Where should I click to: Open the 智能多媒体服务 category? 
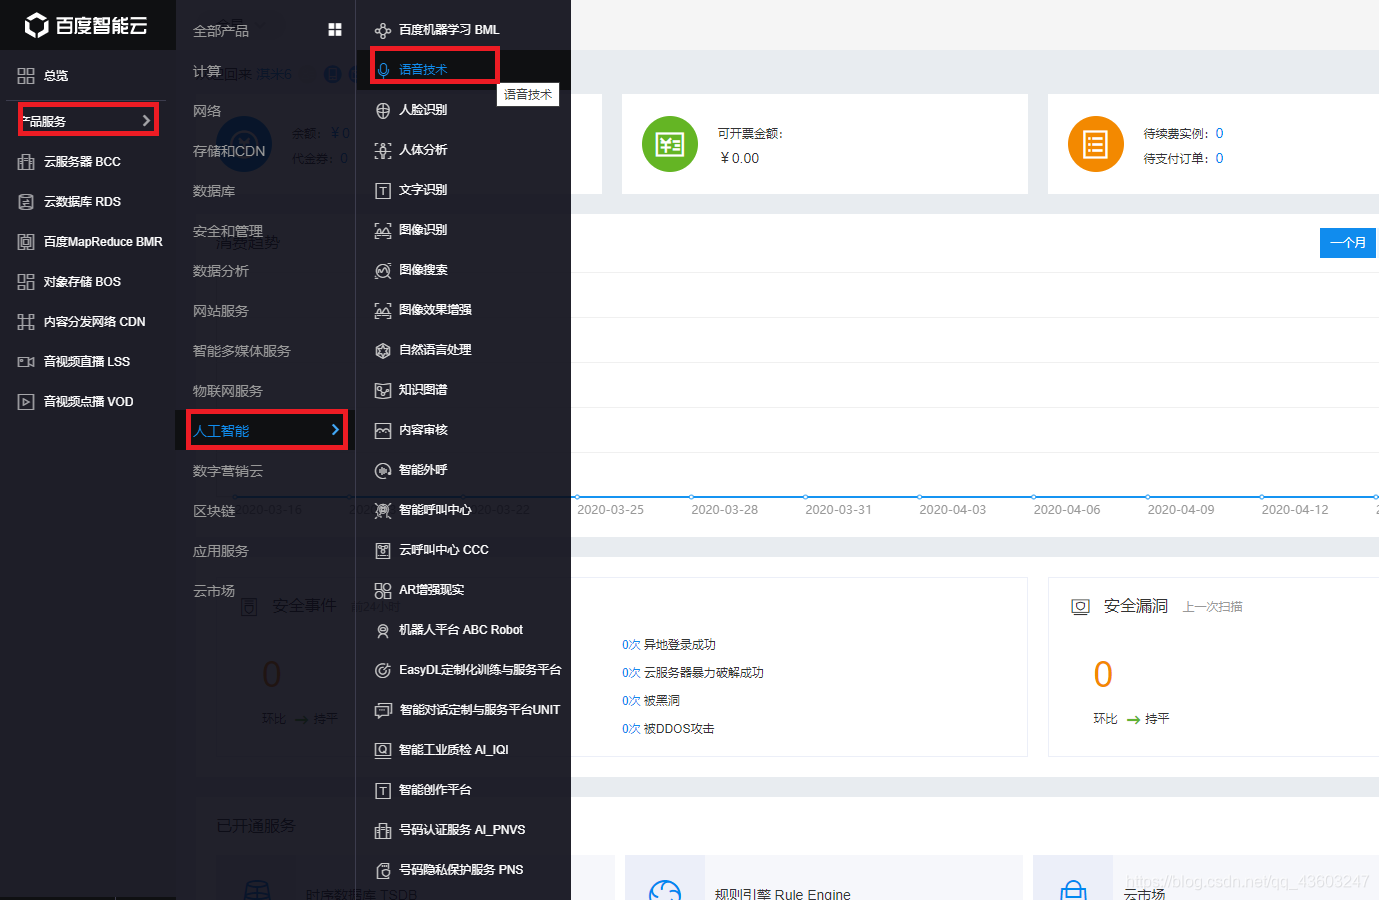tap(242, 351)
